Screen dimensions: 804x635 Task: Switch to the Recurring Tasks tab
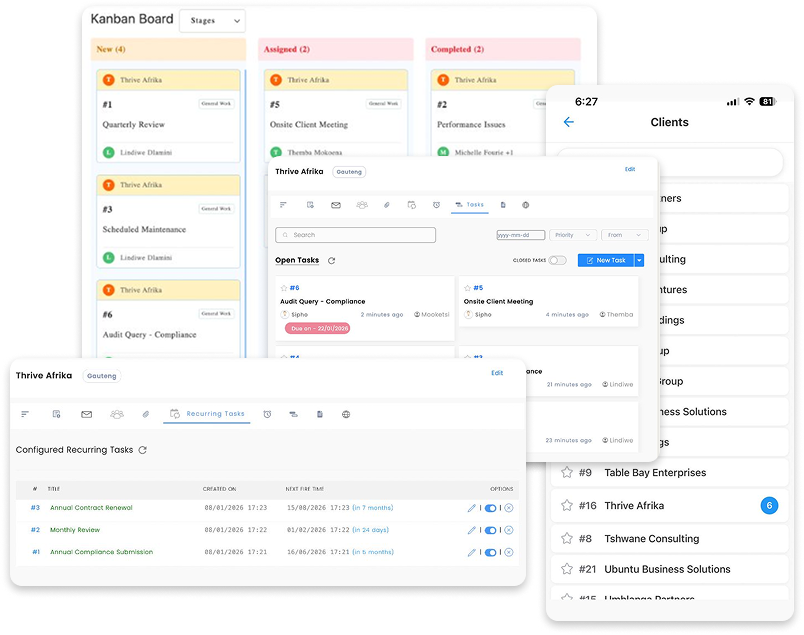(x=208, y=414)
